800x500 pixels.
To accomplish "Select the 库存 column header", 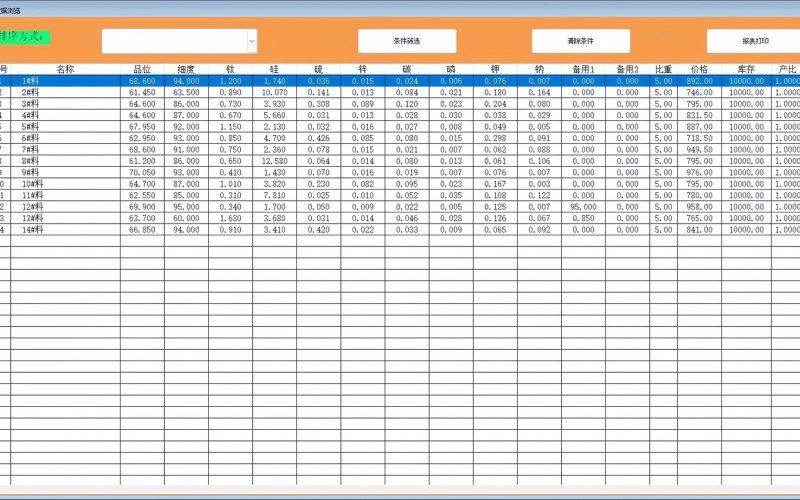I will [746, 70].
